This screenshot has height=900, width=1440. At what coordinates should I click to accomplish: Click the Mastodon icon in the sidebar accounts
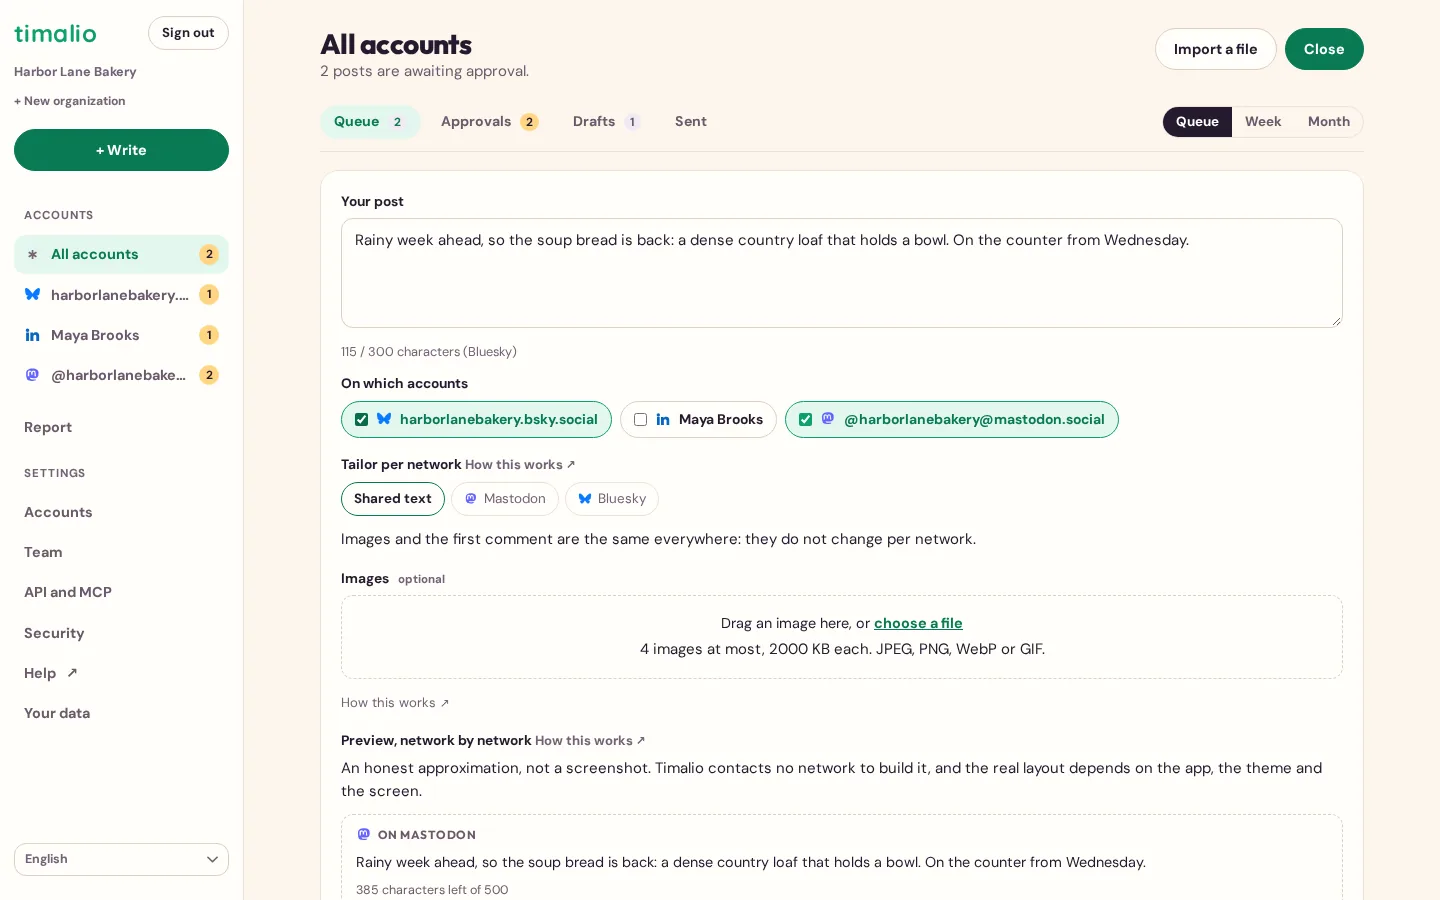pyautogui.click(x=32, y=375)
